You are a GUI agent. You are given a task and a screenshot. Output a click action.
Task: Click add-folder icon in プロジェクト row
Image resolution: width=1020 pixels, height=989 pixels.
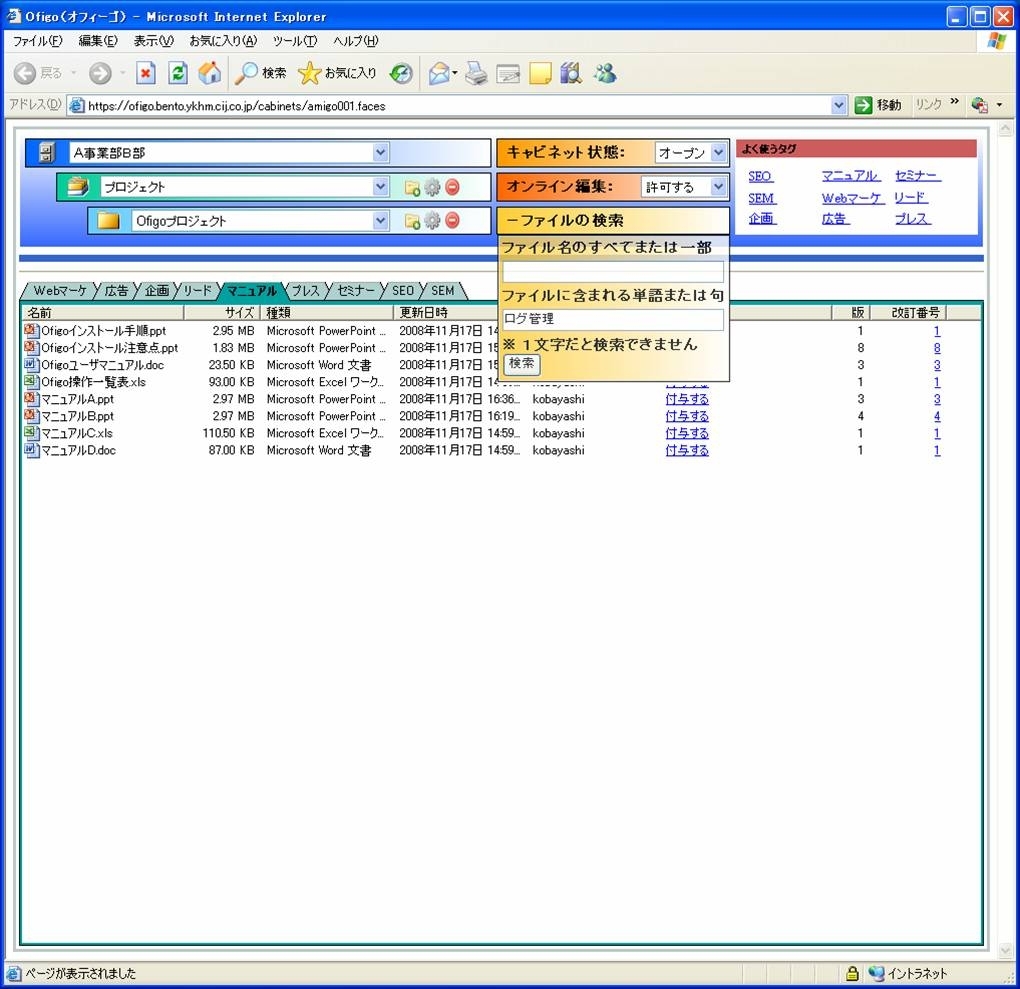[x=412, y=187]
